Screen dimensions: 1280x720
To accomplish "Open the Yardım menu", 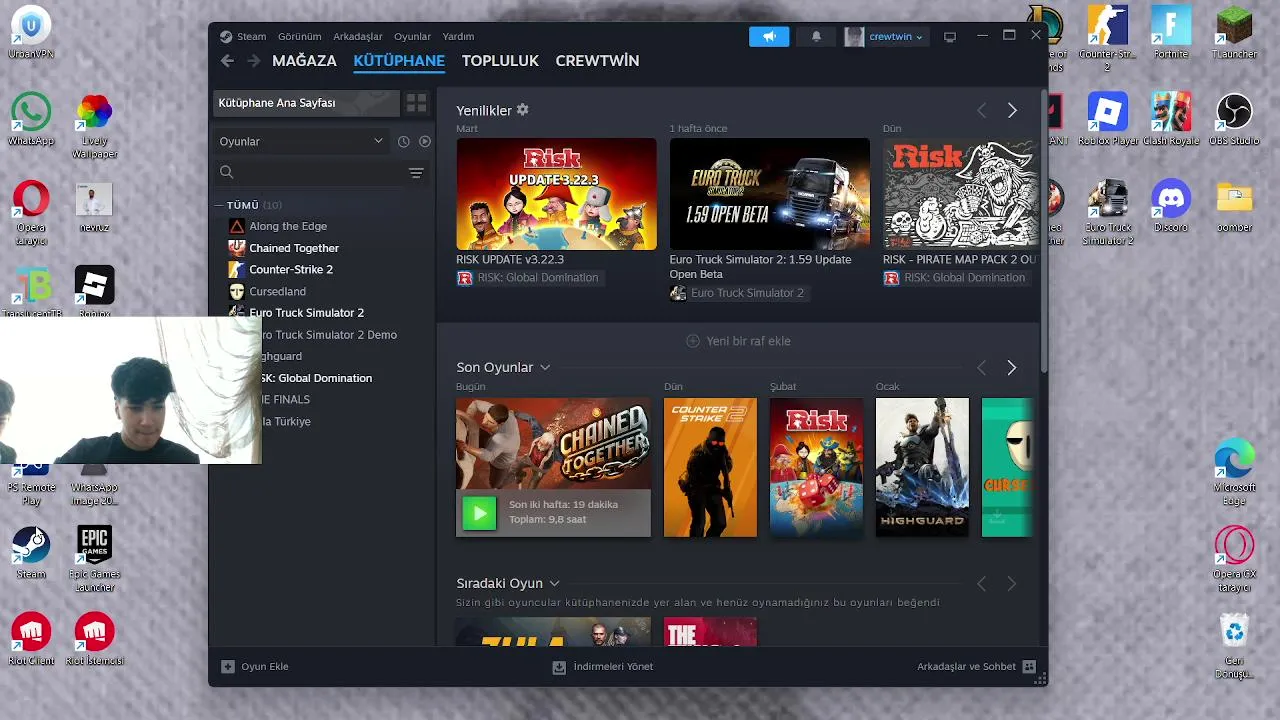I will click(x=458, y=37).
